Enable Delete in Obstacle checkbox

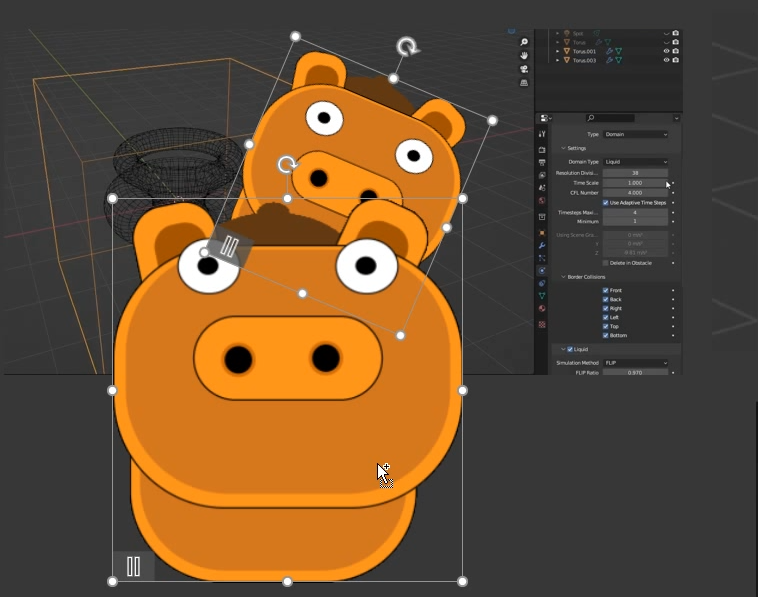click(605, 263)
